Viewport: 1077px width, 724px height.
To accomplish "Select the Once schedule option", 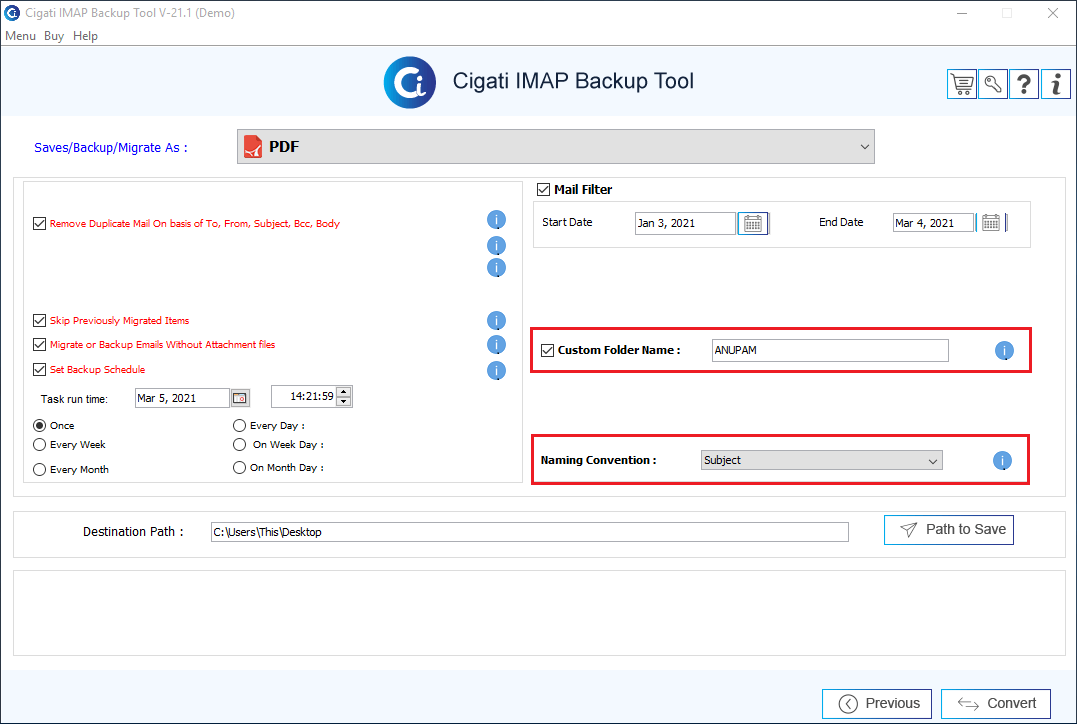I will [40, 426].
